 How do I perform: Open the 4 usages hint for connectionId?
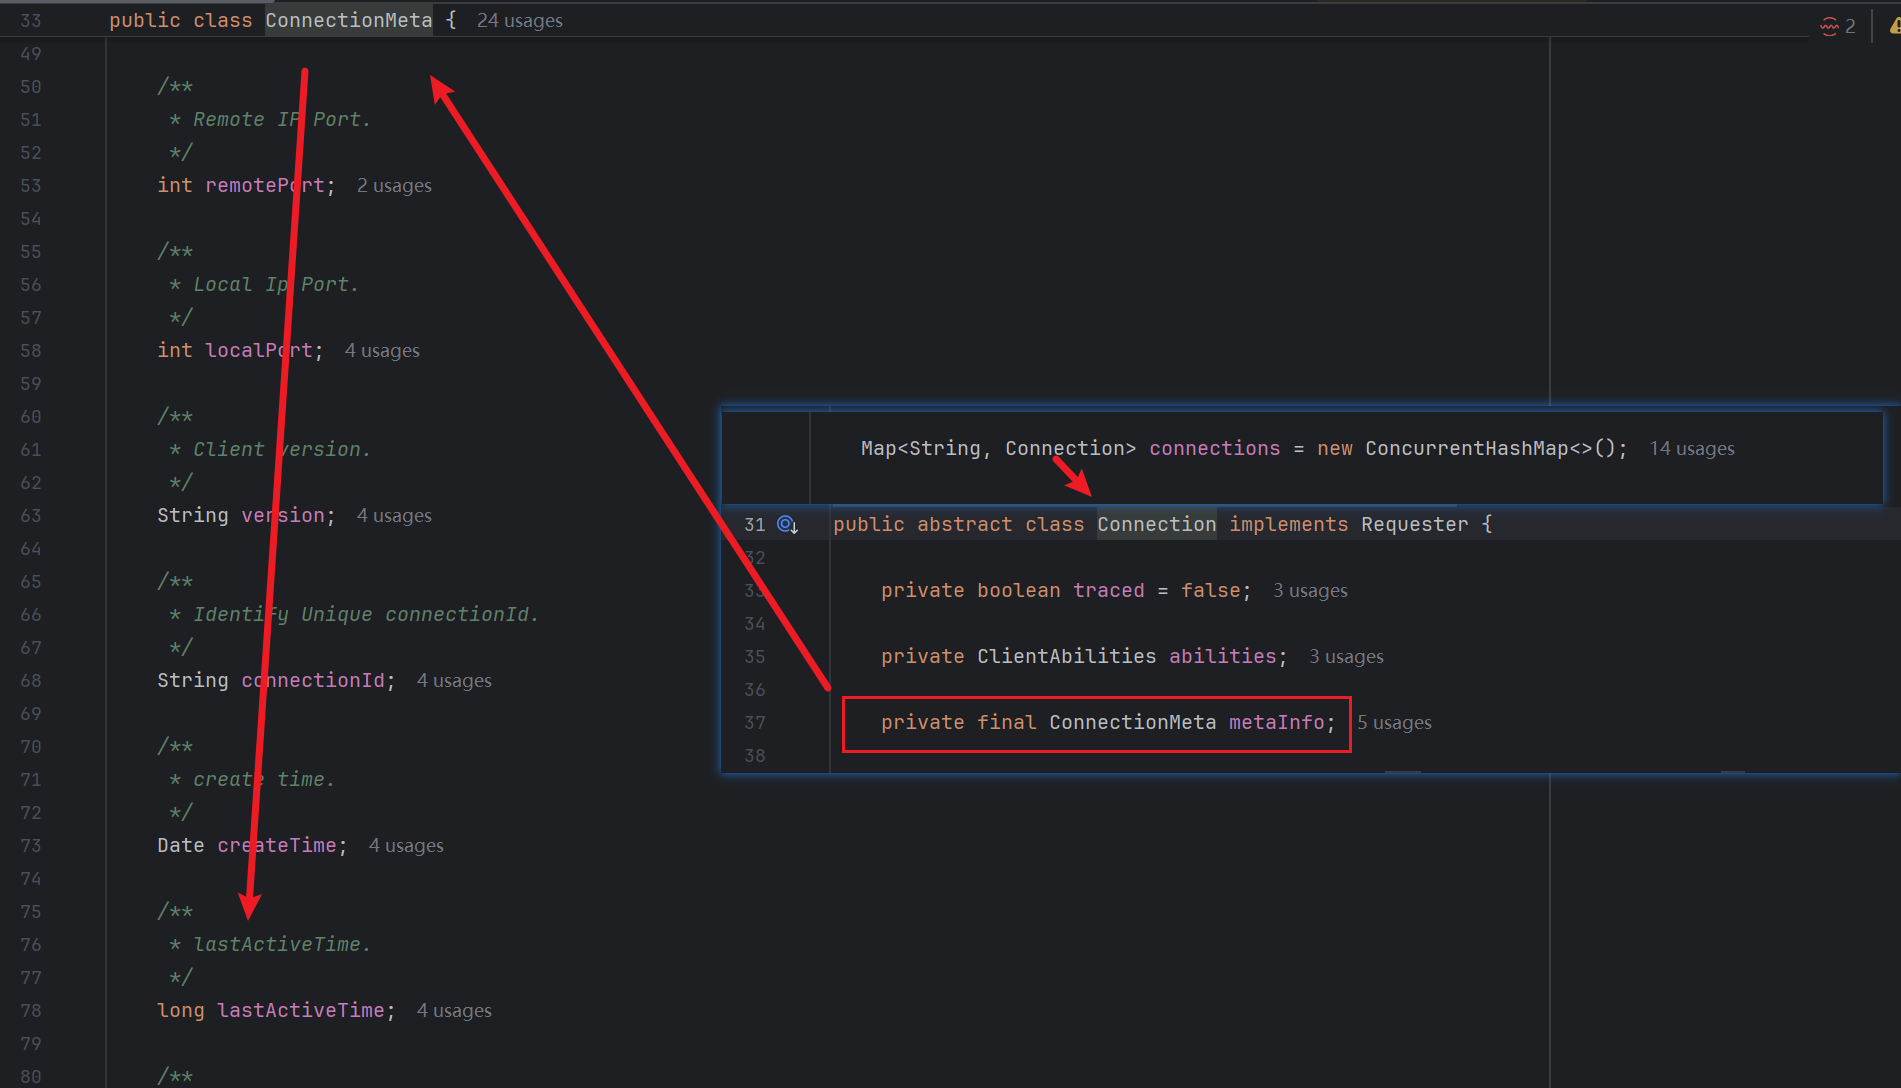pos(454,681)
